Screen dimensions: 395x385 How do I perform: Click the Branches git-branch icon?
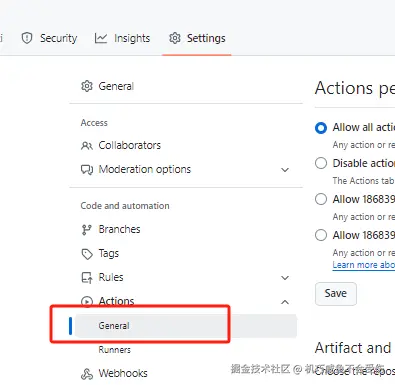87,230
